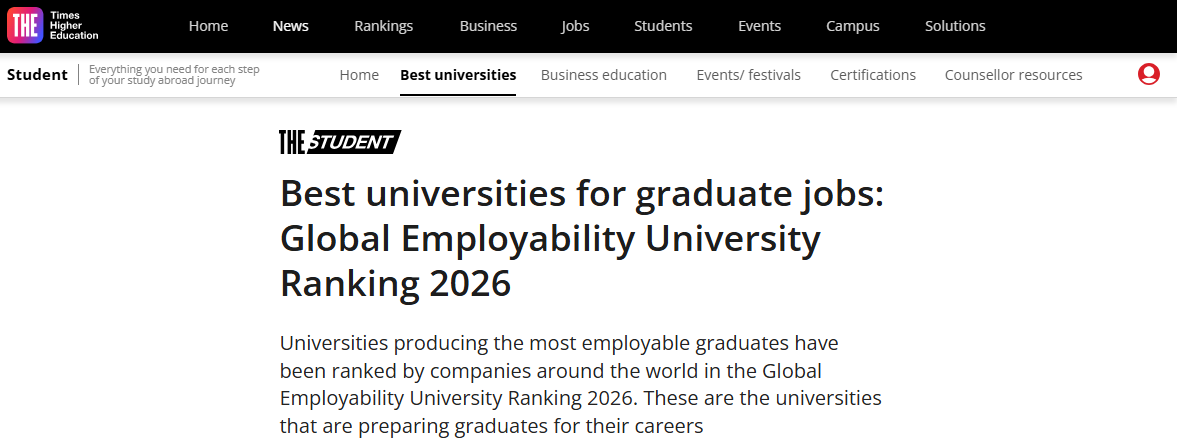Click the Times Higher Education logo
Image resolution: width=1177 pixels, height=442 pixels.
click(x=52, y=26)
